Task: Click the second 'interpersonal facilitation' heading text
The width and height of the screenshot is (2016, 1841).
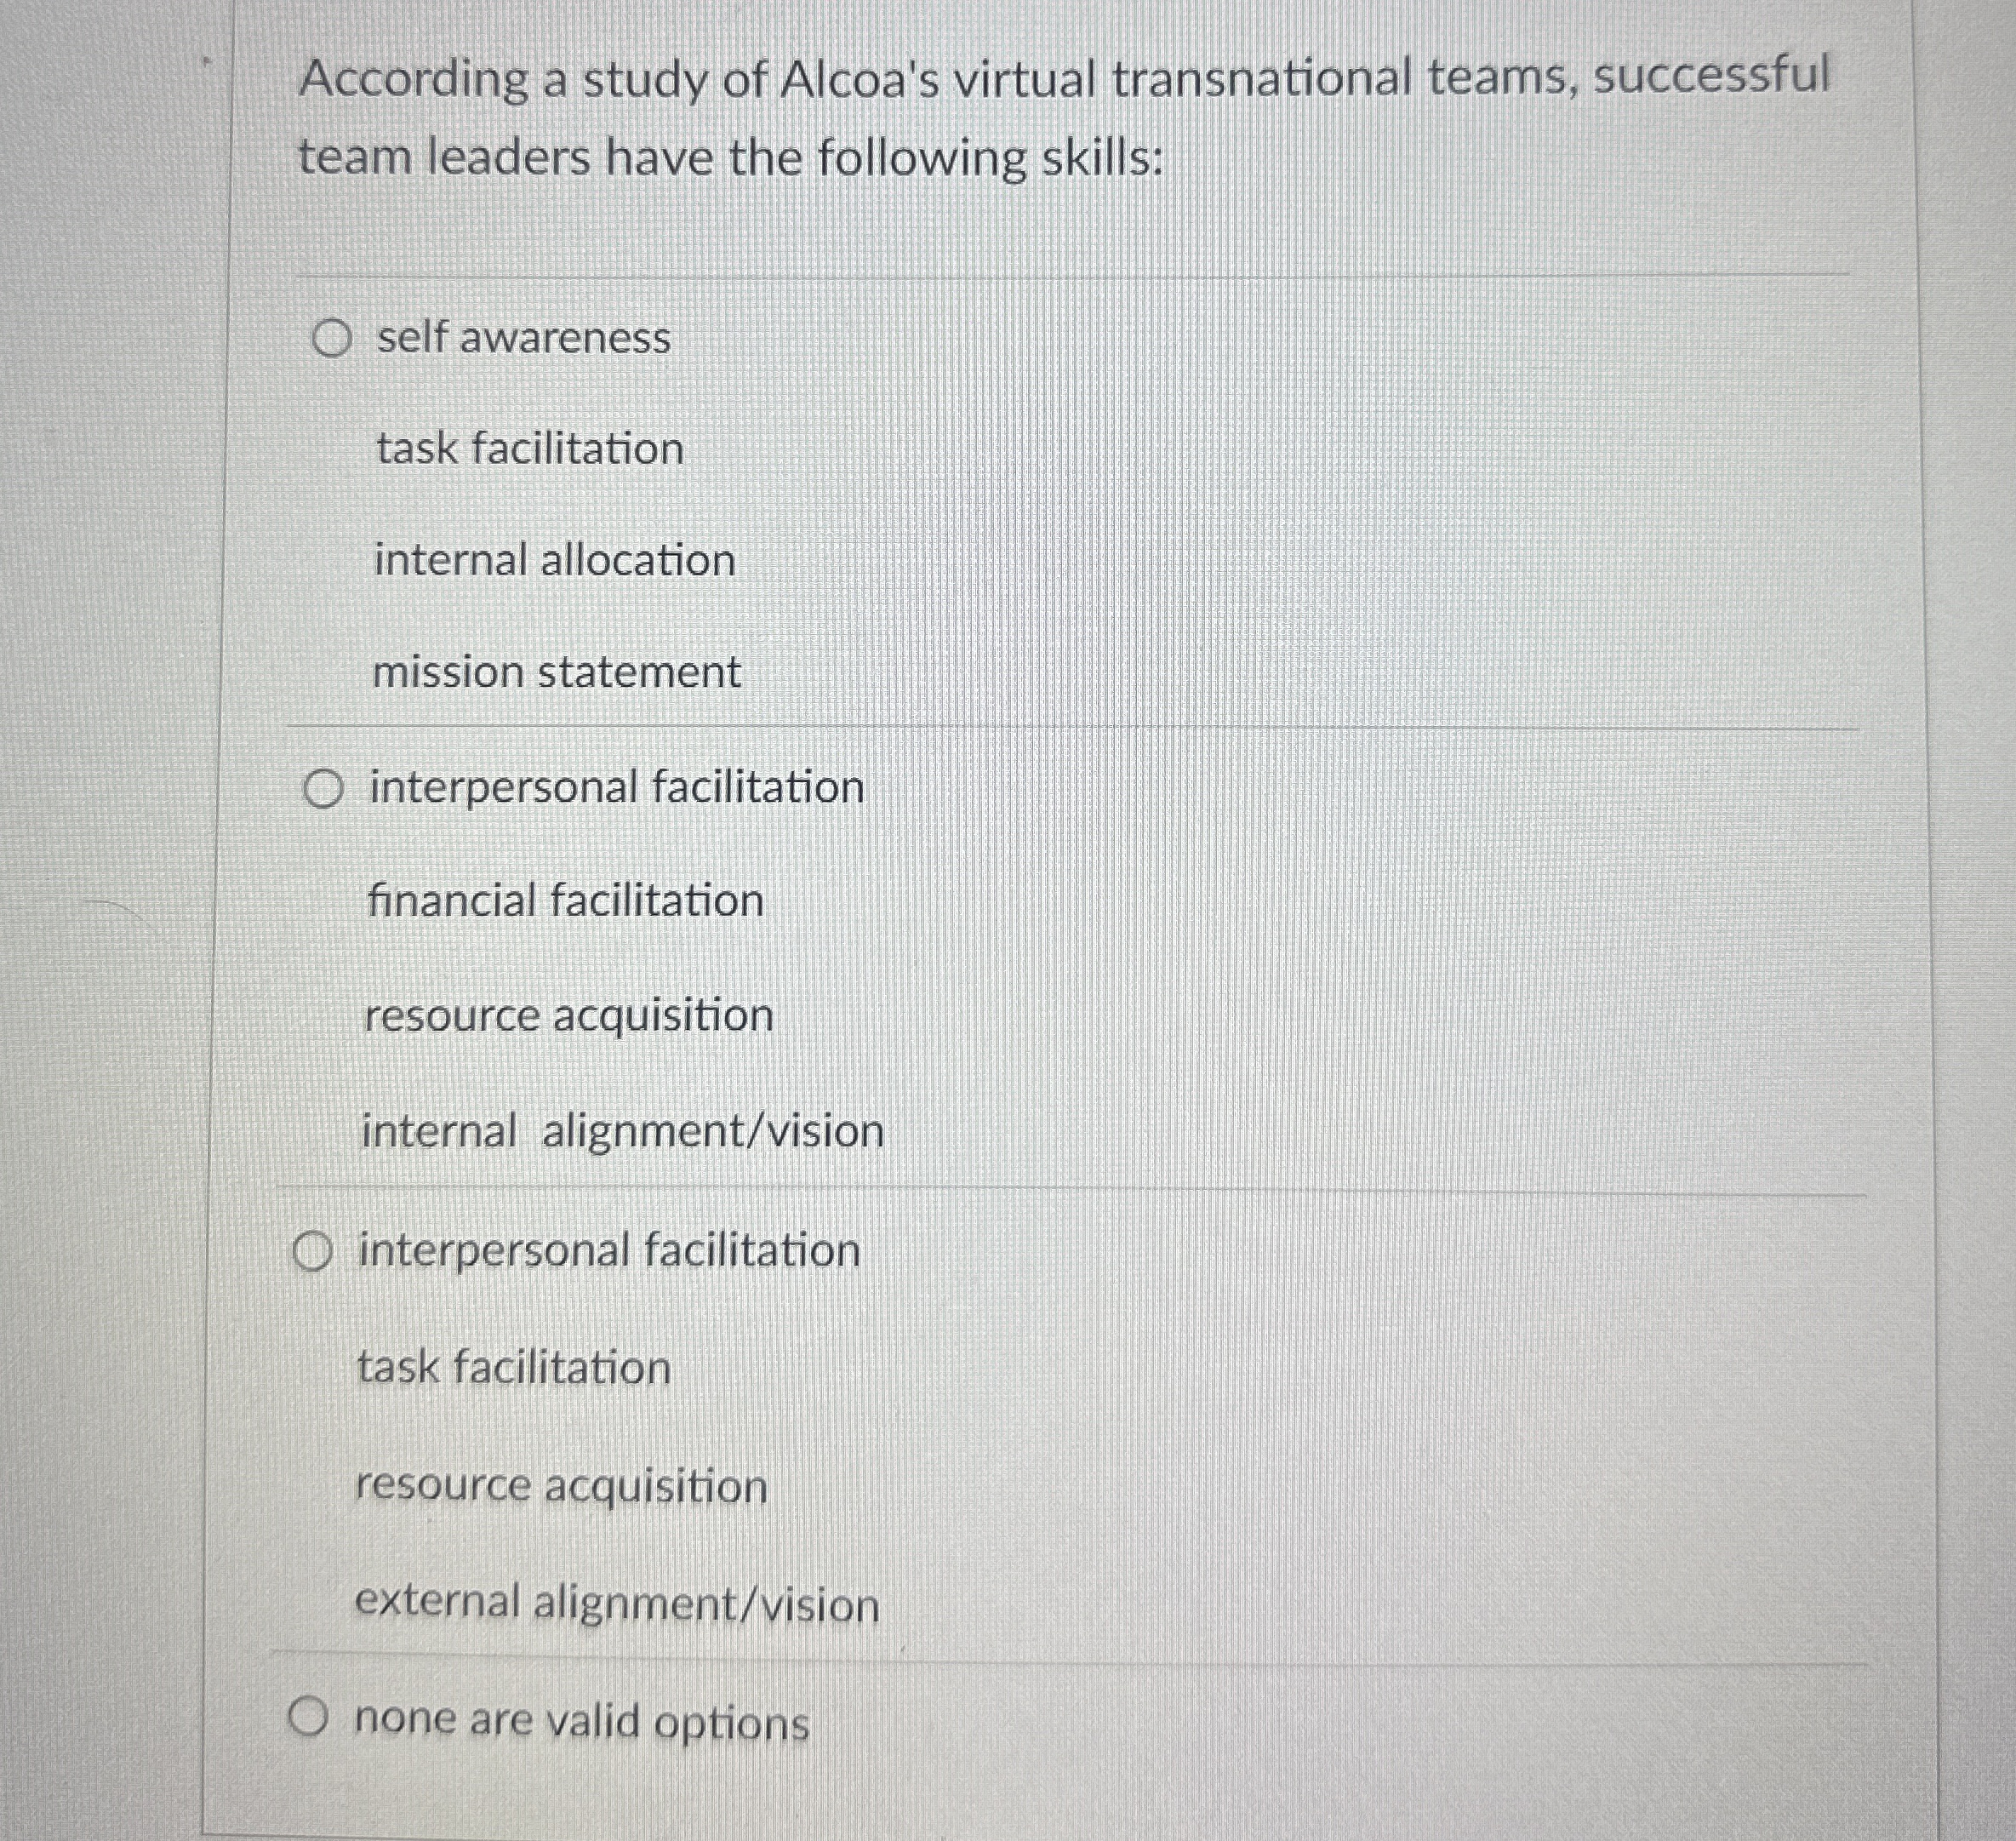Action: (609, 1249)
